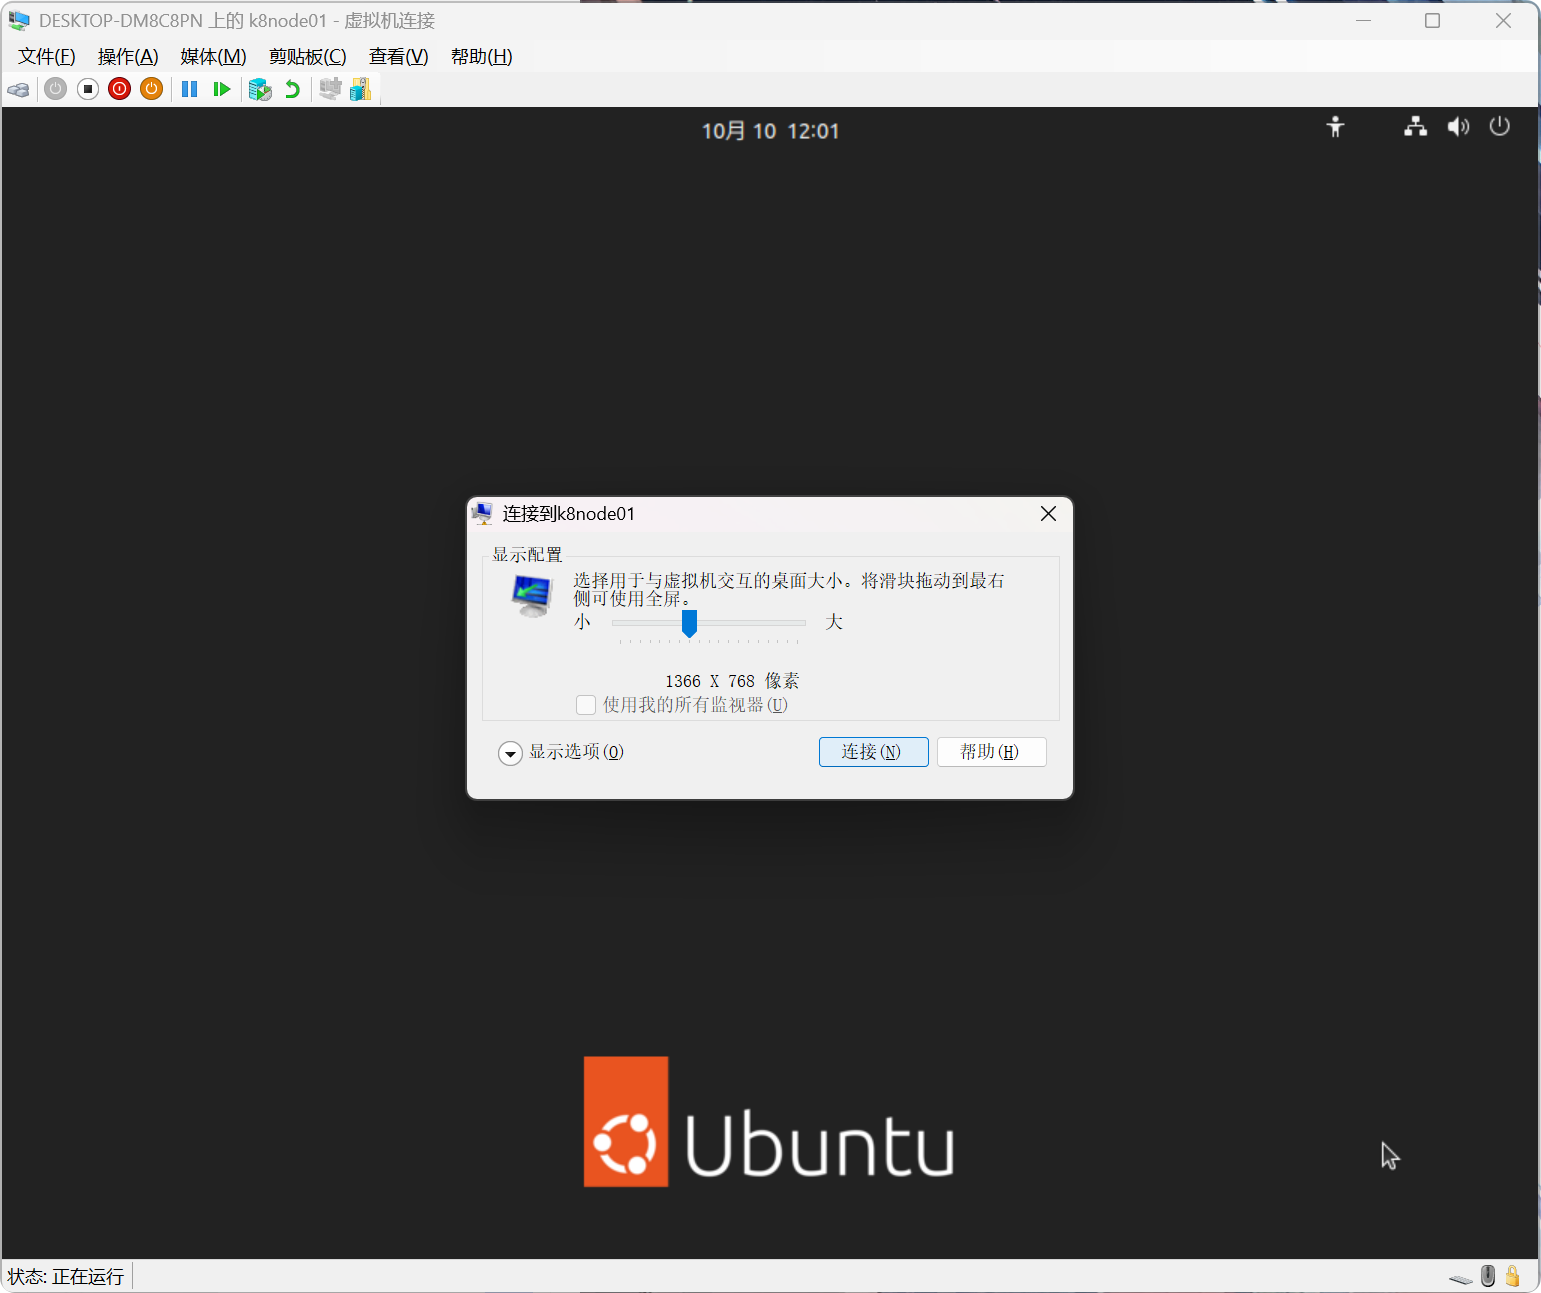
Task: Click the orange Save state icon
Action: point(152,89)
